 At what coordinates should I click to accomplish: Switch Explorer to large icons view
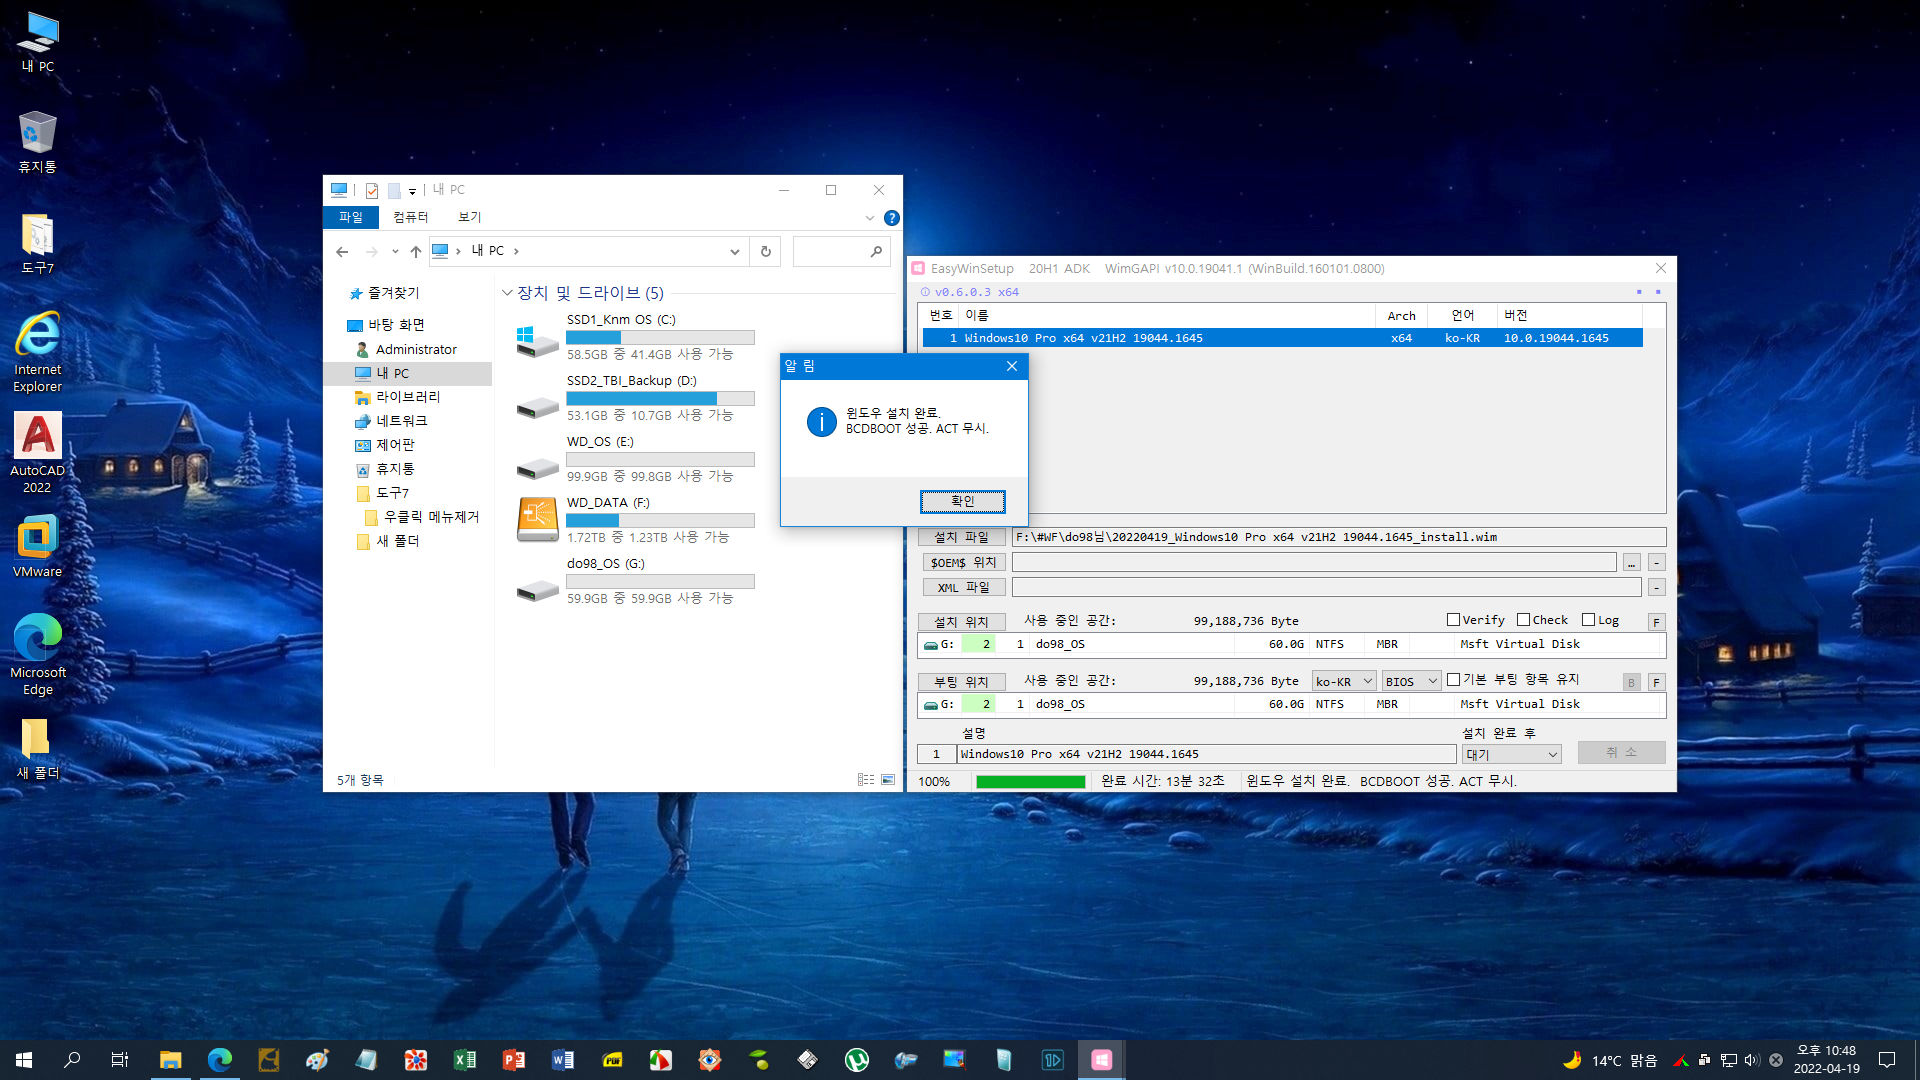click(x=888, y=780)
